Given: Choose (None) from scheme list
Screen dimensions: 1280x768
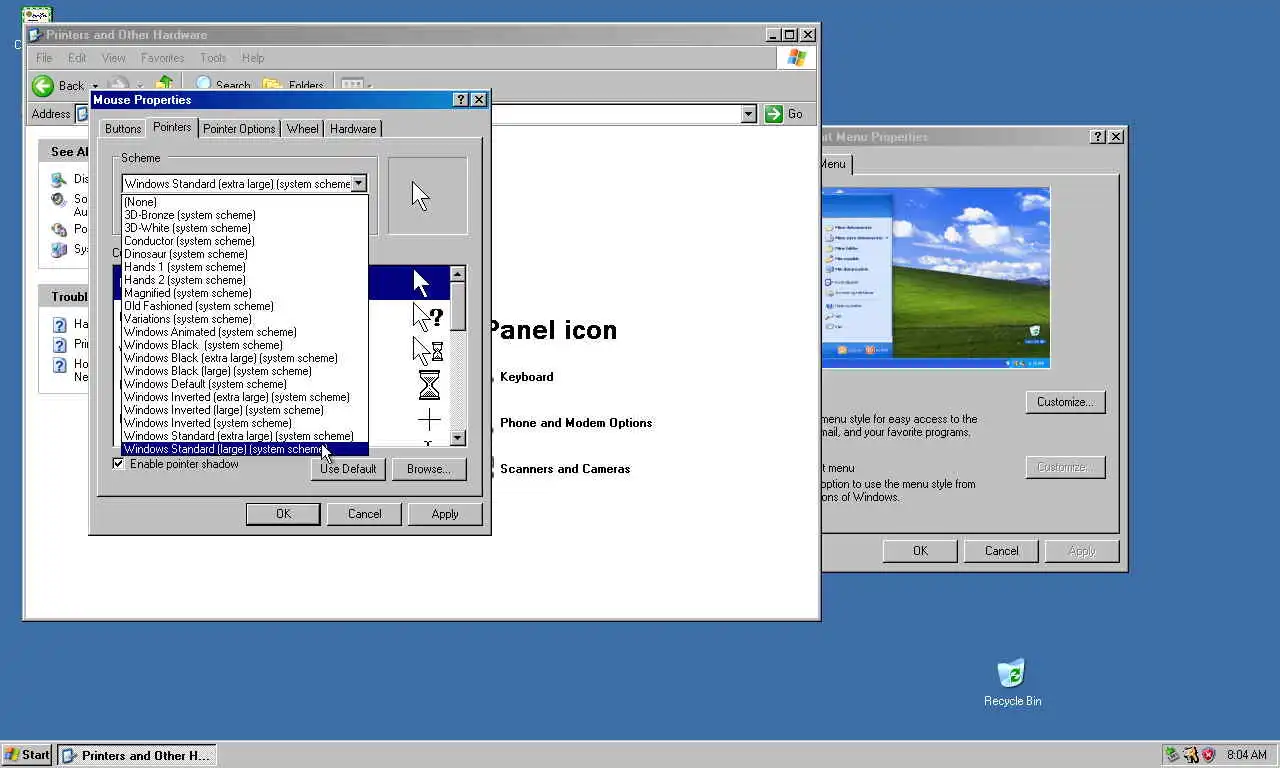Looking at the screenshot, I should (245, 202).
